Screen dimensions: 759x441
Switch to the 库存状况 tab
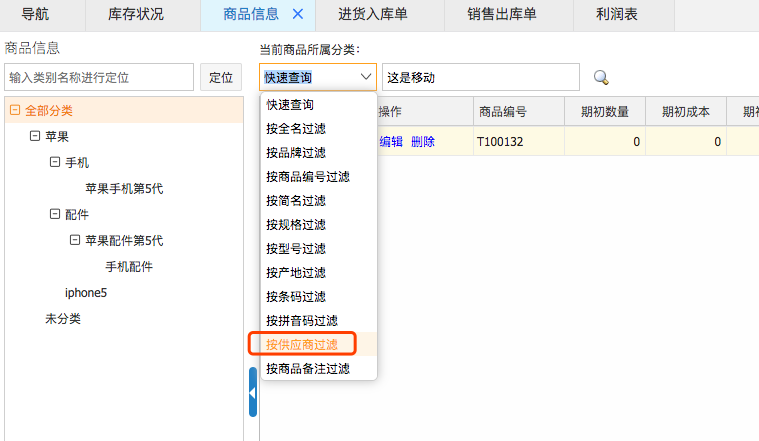(x=135, y=14)
